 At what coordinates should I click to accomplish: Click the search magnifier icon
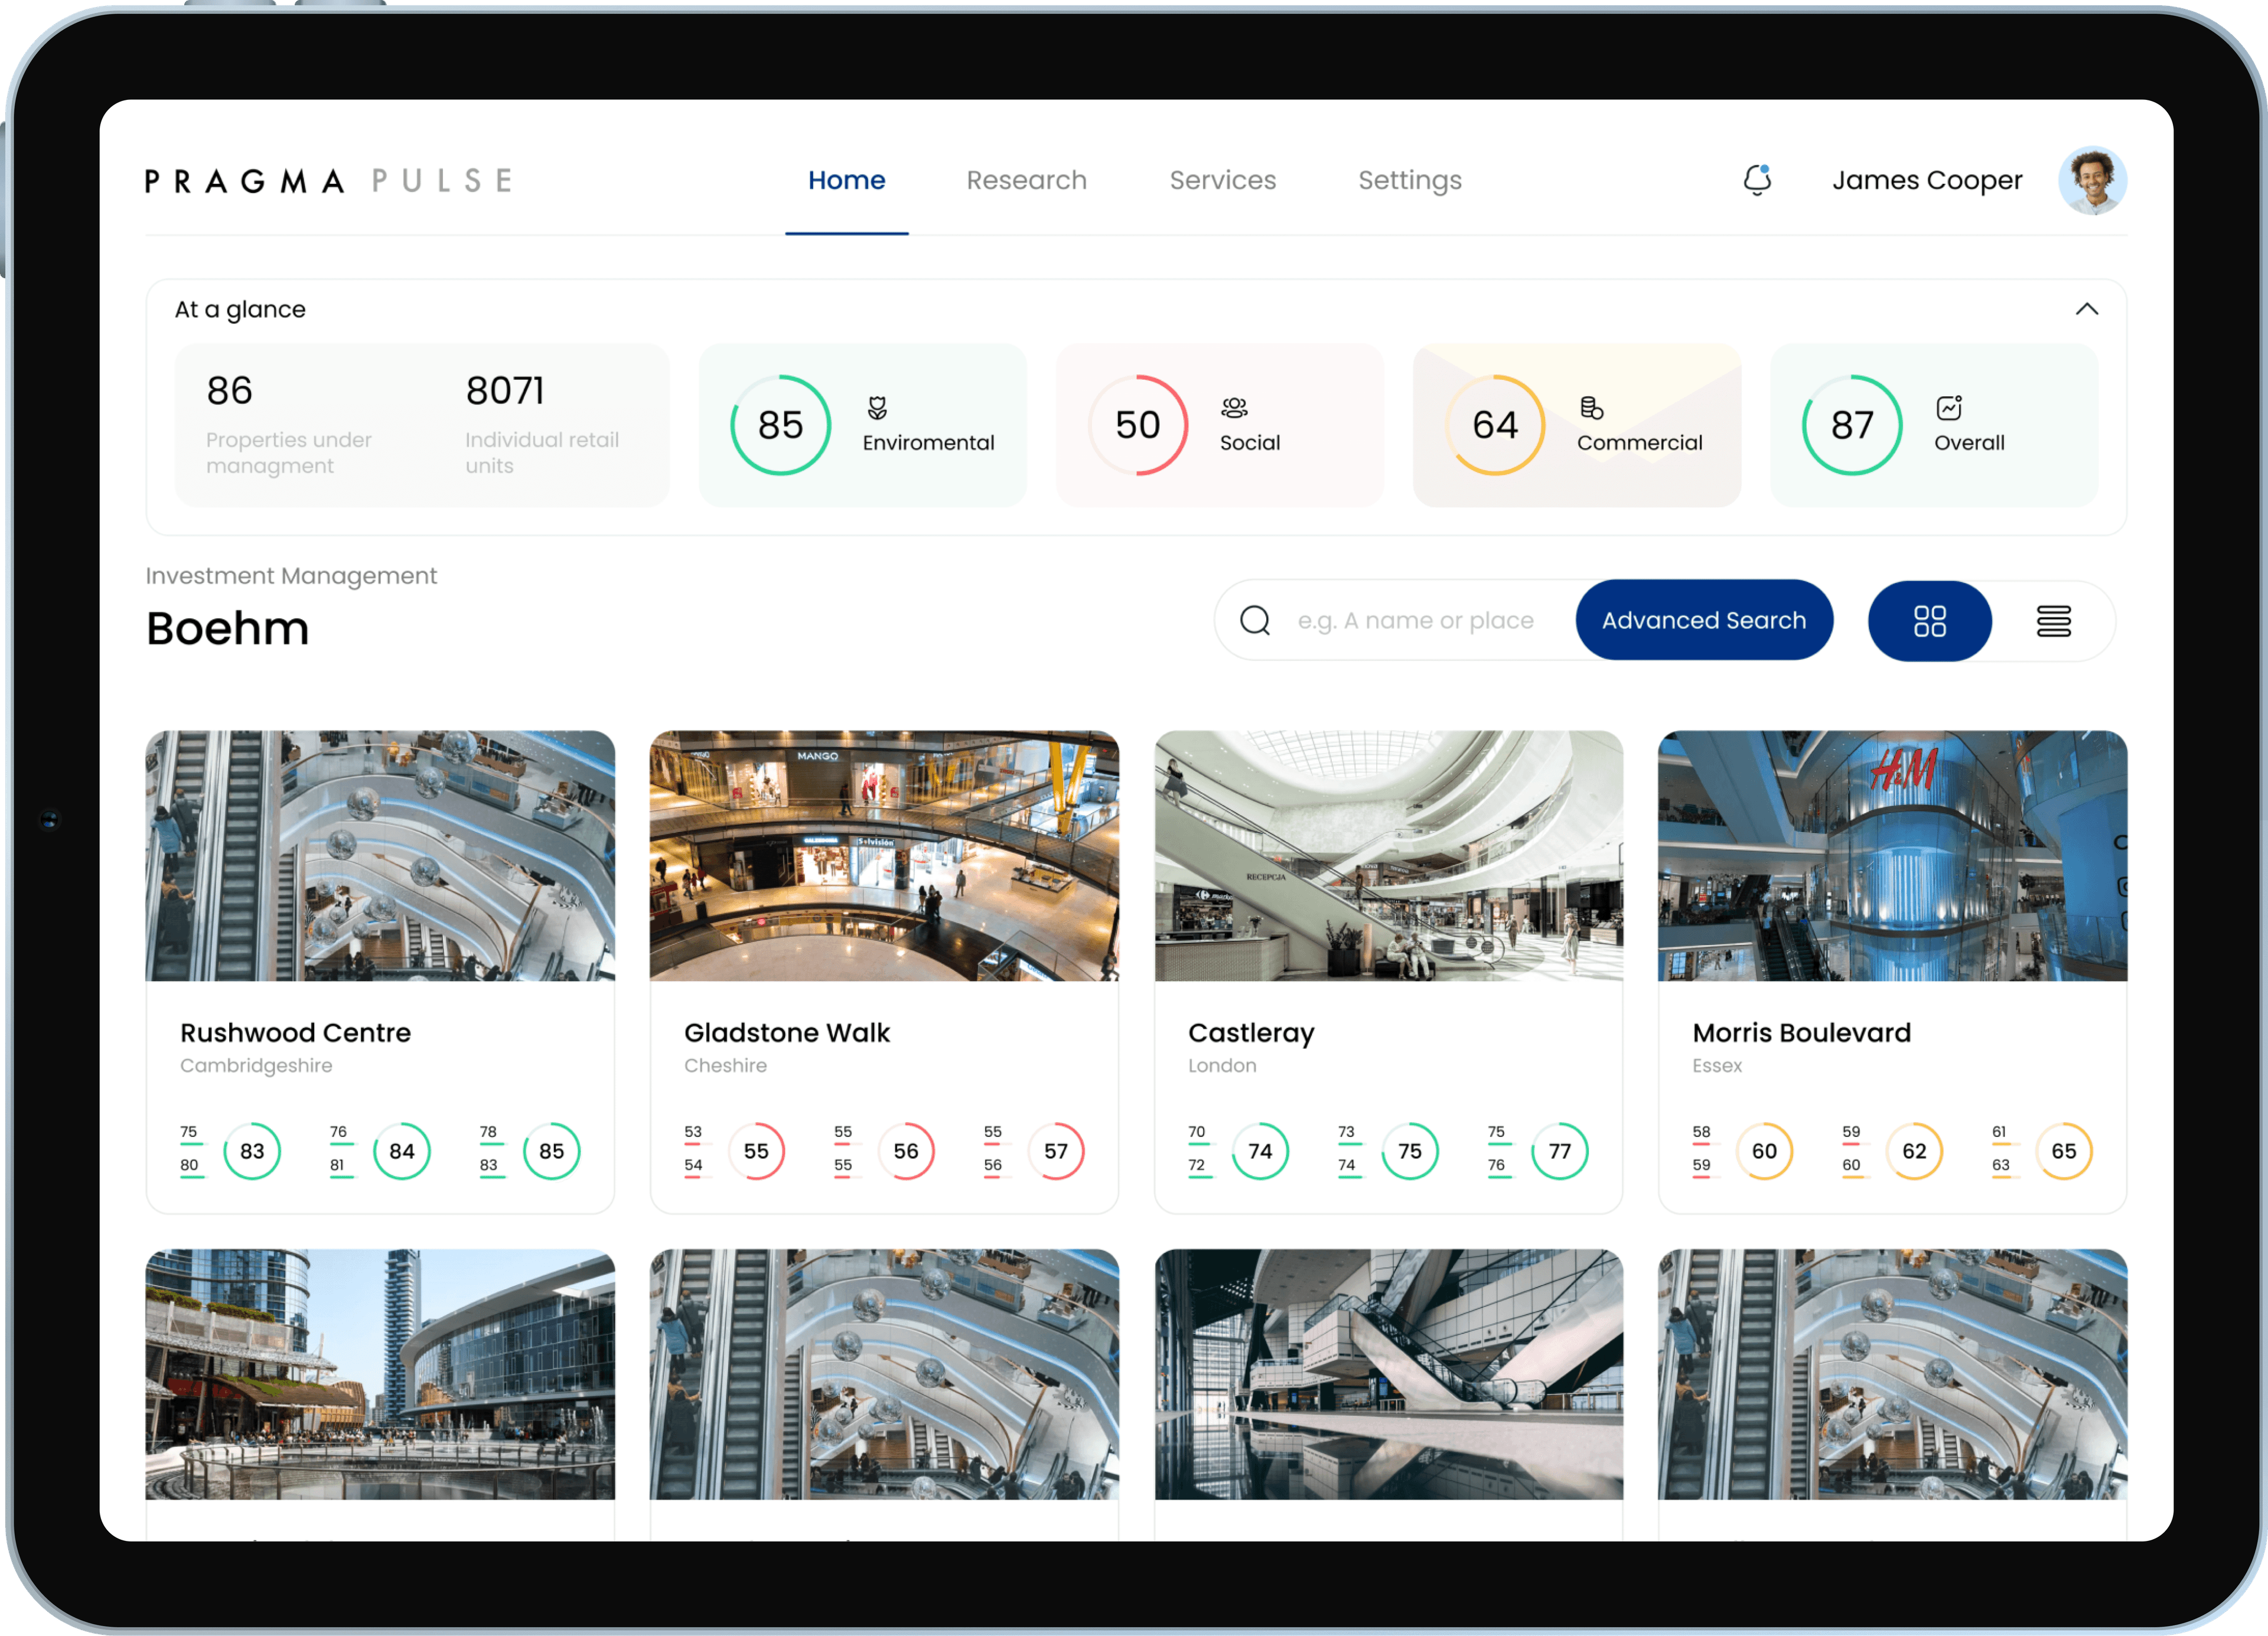point(1257,620)
